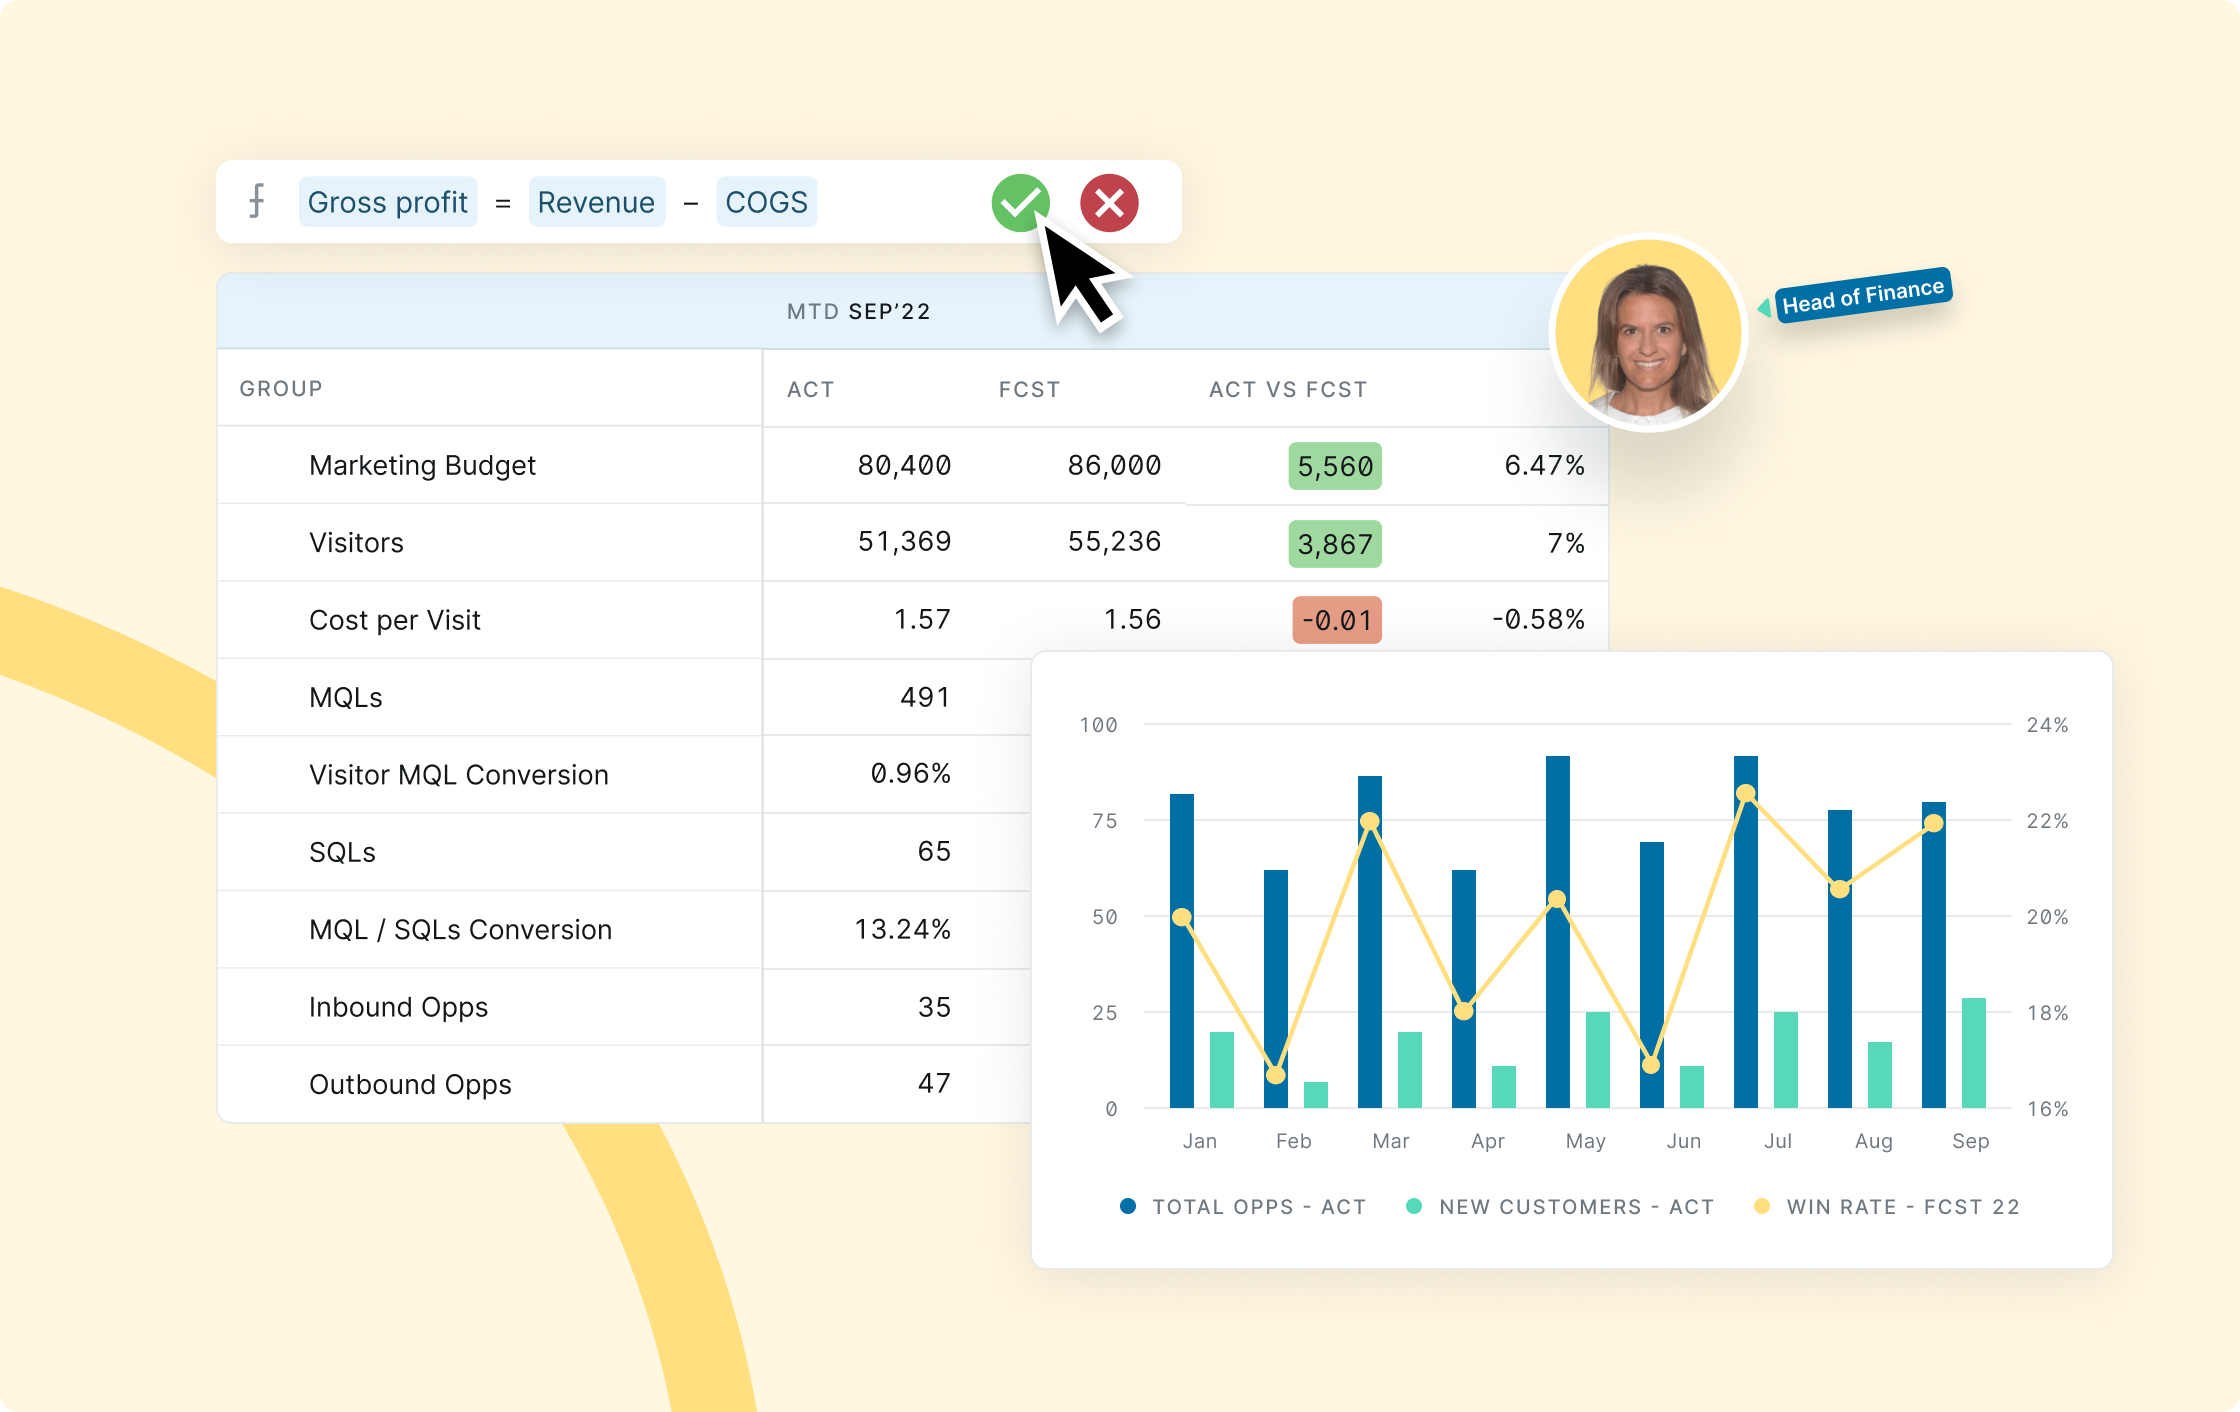
Task: Select the COGS variable chip
Action: [766, 201]
